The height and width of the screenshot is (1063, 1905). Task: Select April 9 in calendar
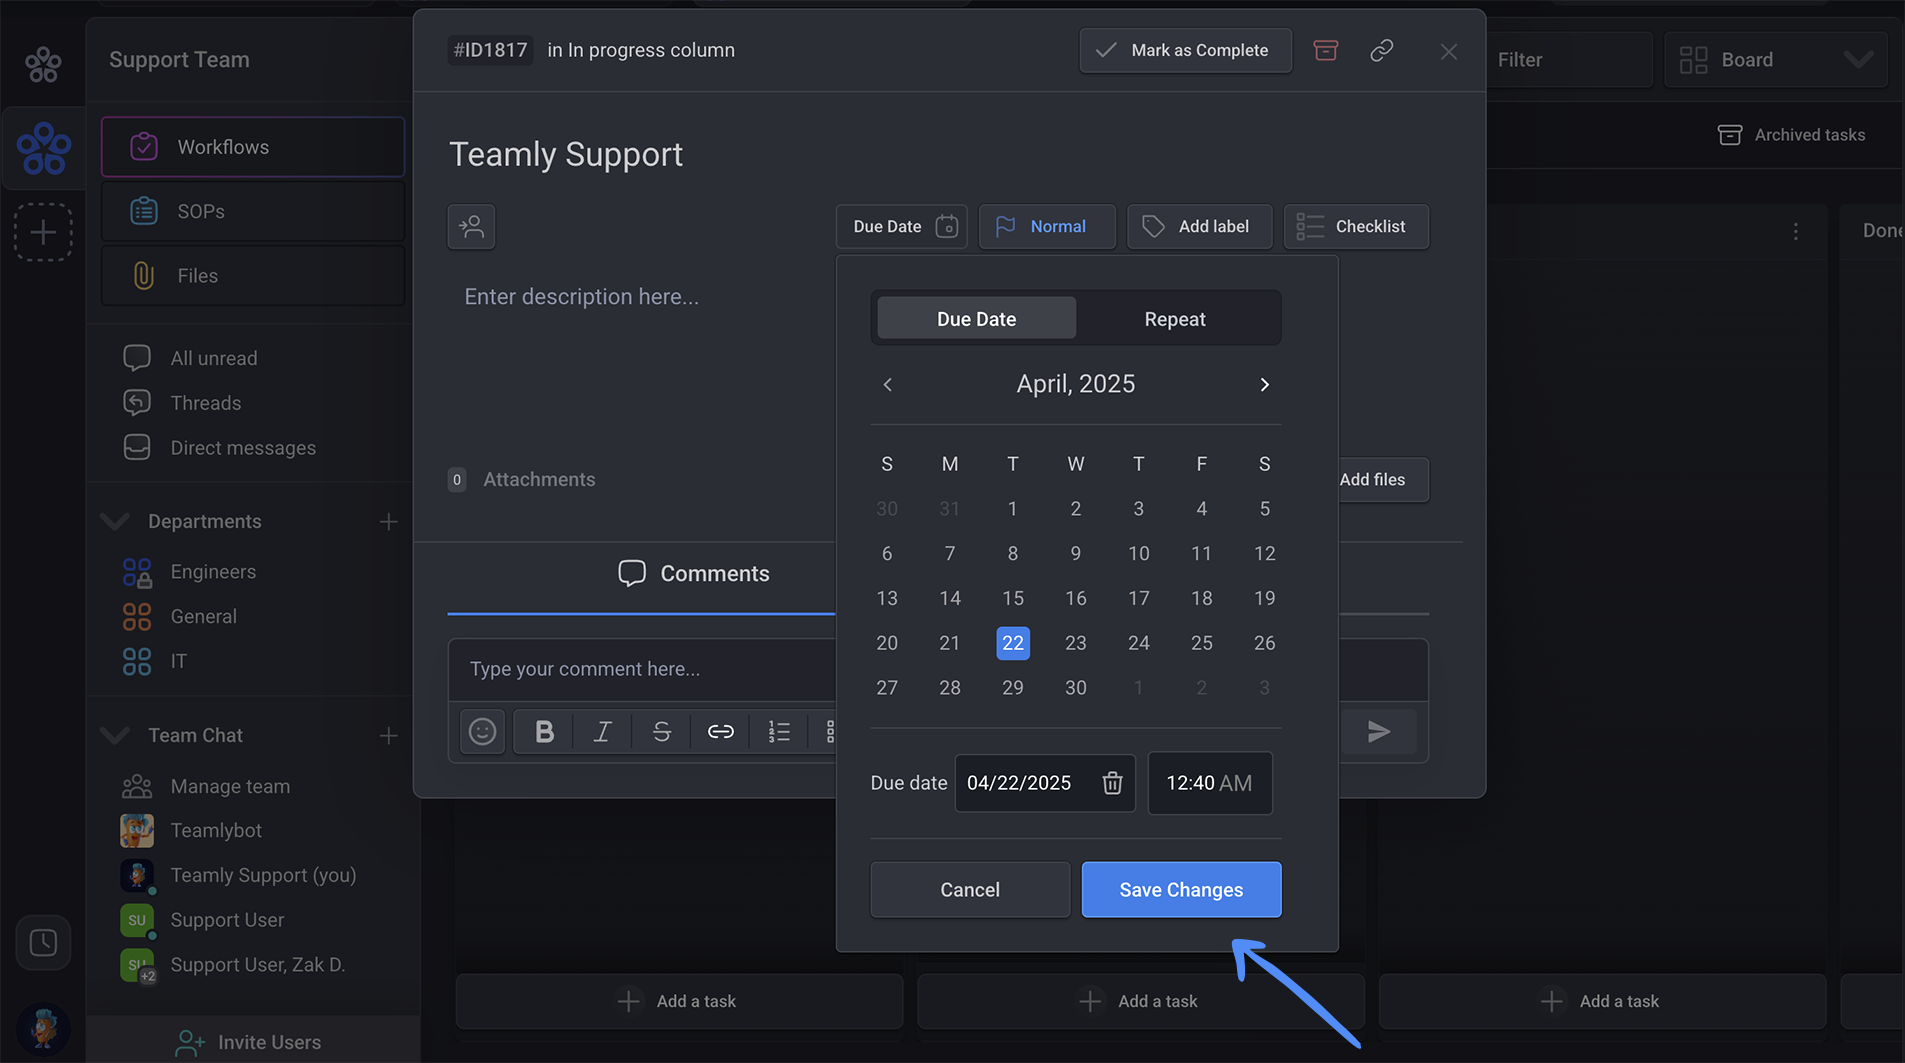(x=1076, y=553)
